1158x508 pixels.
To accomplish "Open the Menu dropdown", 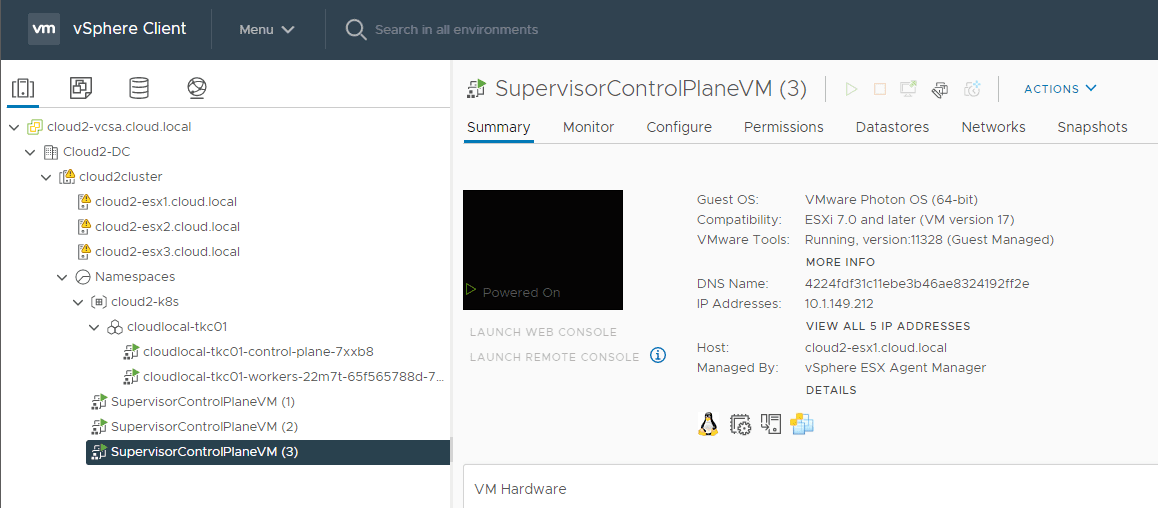I will (267, 30).
